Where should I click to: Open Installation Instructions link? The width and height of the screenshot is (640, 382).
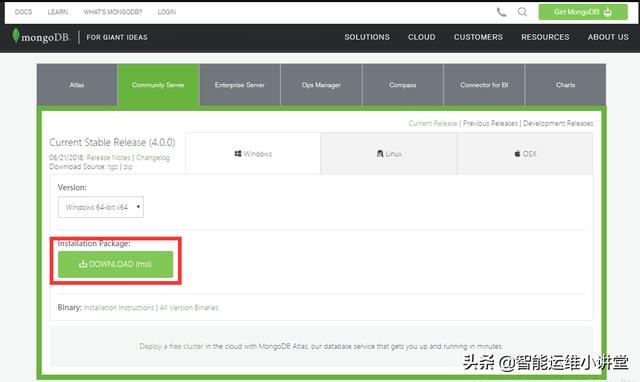[x=118, y=308]
